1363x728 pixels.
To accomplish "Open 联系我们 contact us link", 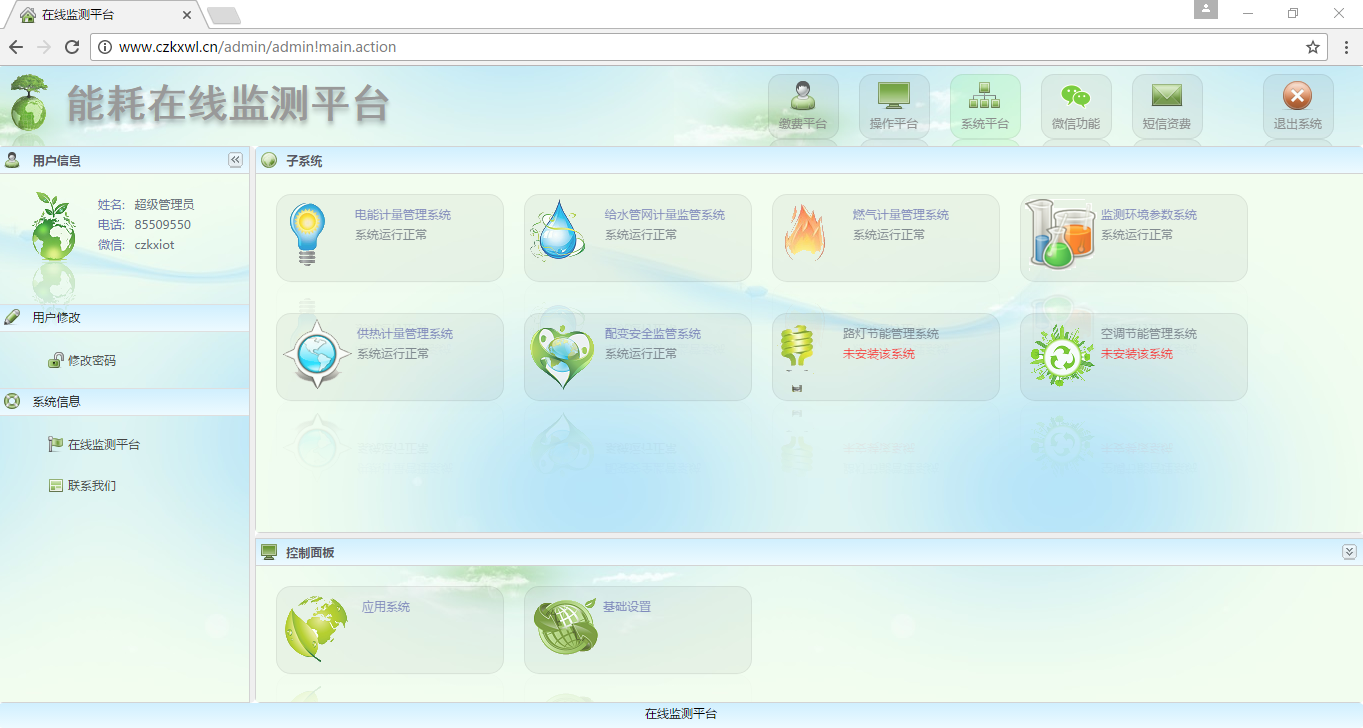I will [x=91, y=485].
